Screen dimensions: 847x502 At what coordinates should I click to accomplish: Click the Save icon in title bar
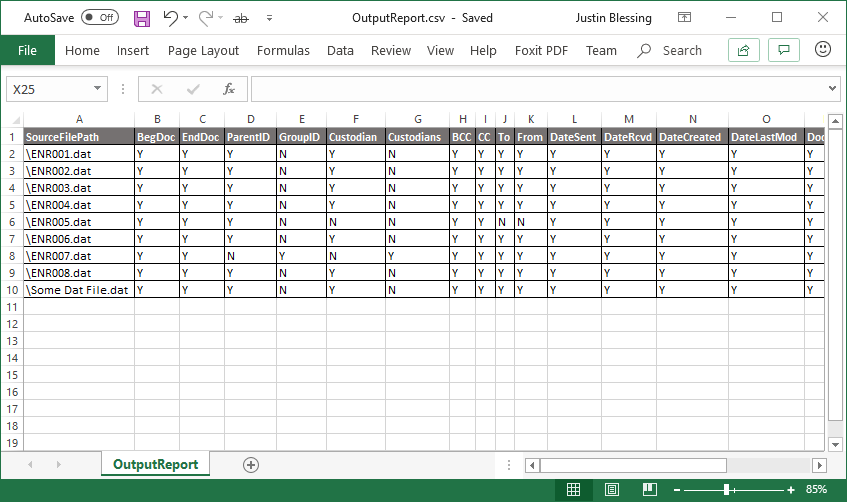142,18
